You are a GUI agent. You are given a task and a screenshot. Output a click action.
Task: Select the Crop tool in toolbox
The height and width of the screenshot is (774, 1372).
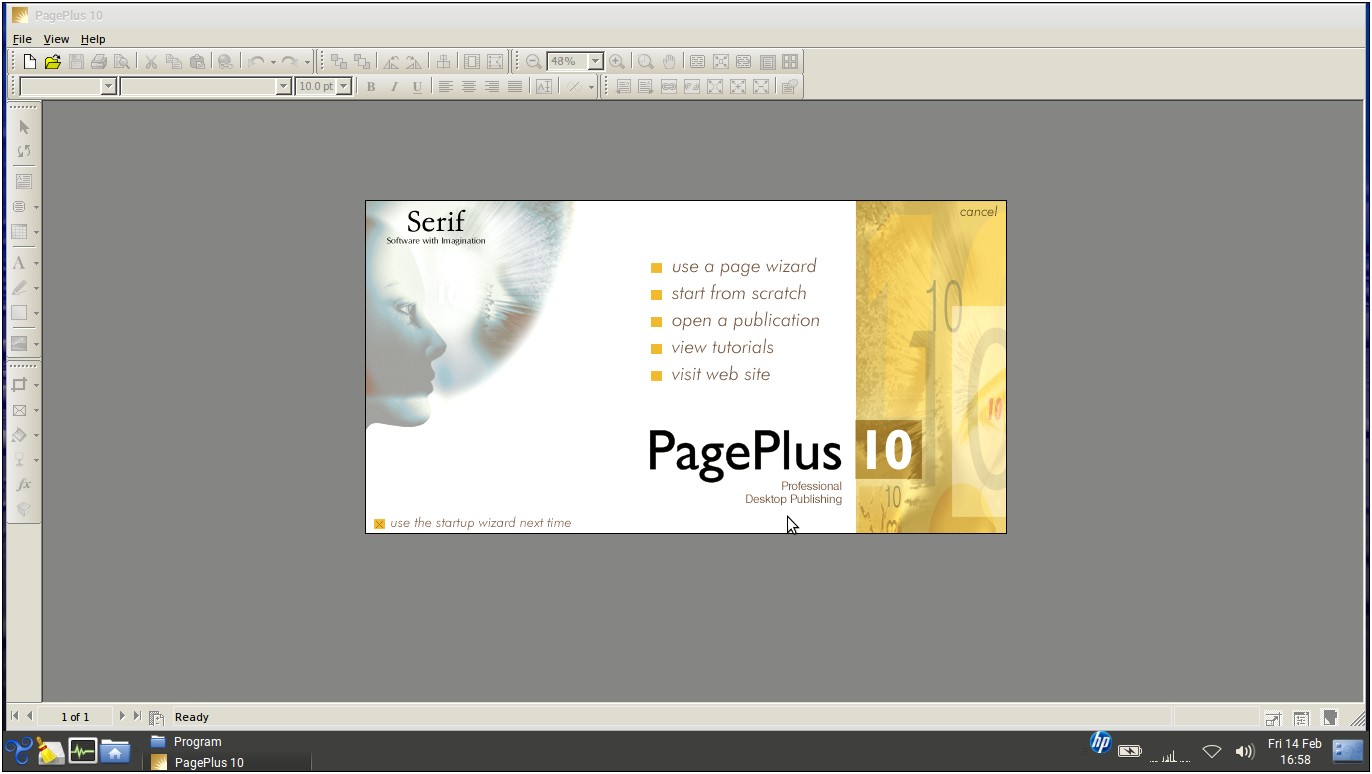[20, 385]
